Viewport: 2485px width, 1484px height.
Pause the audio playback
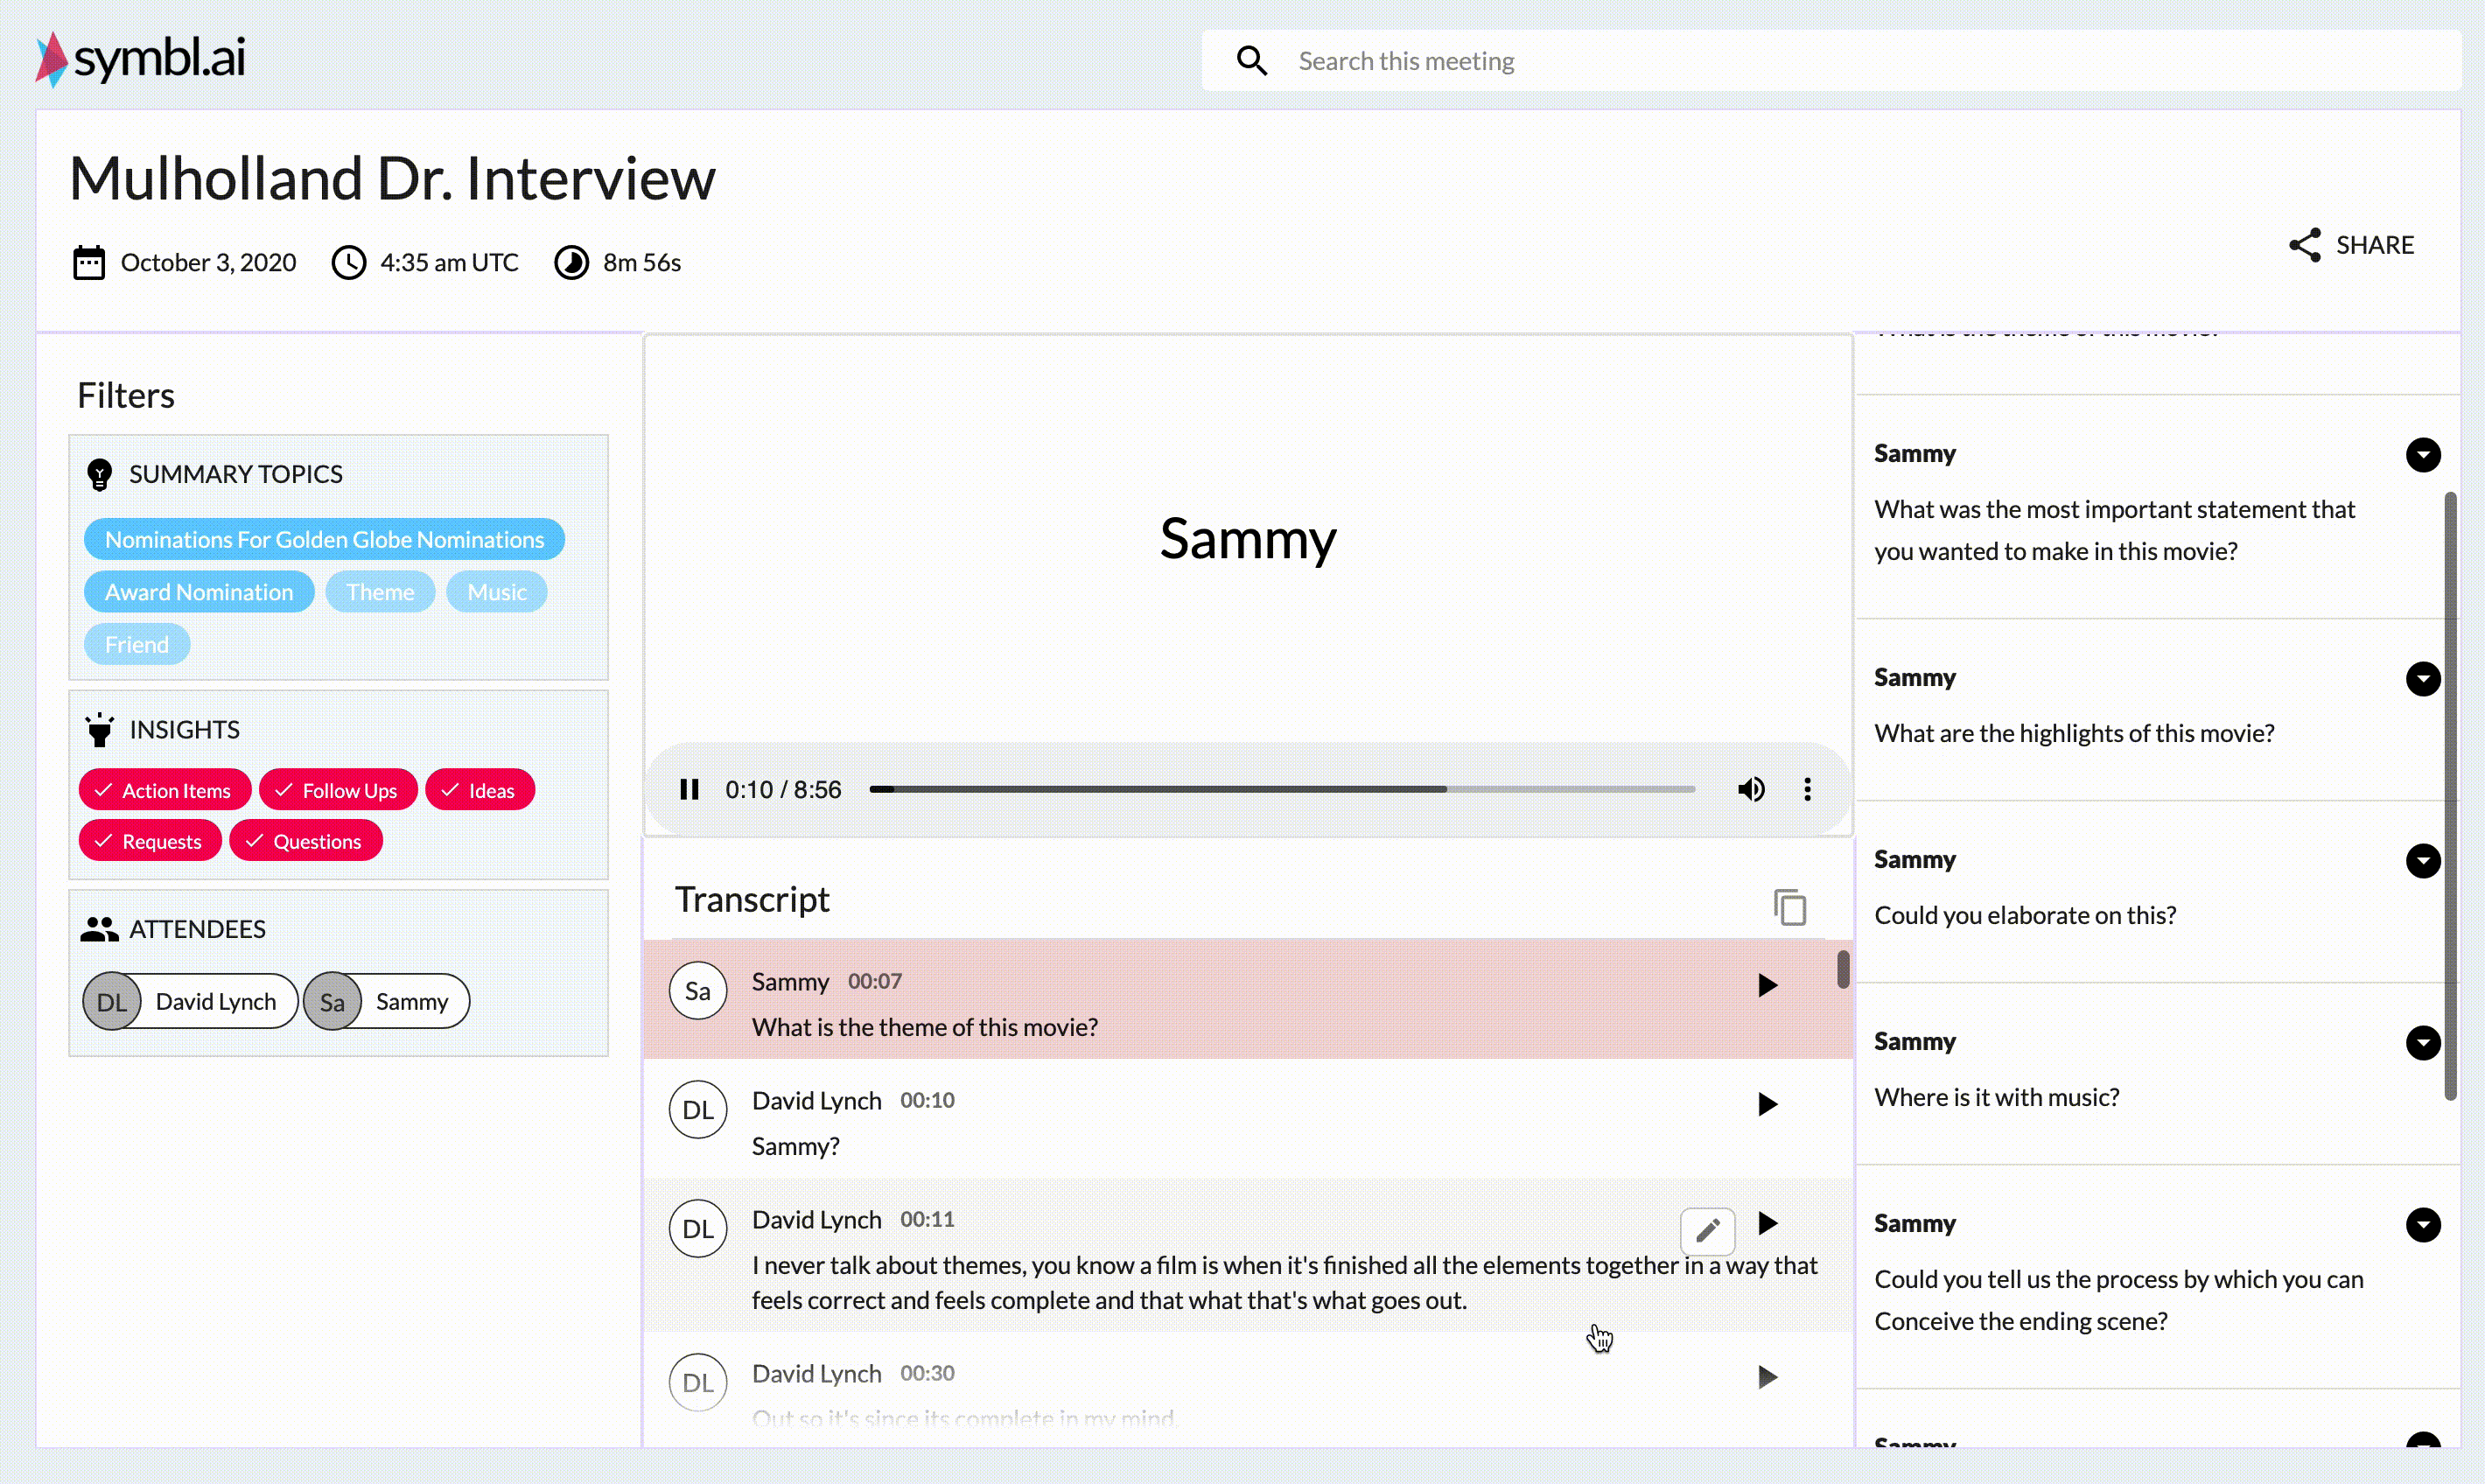tap(689, 789)
